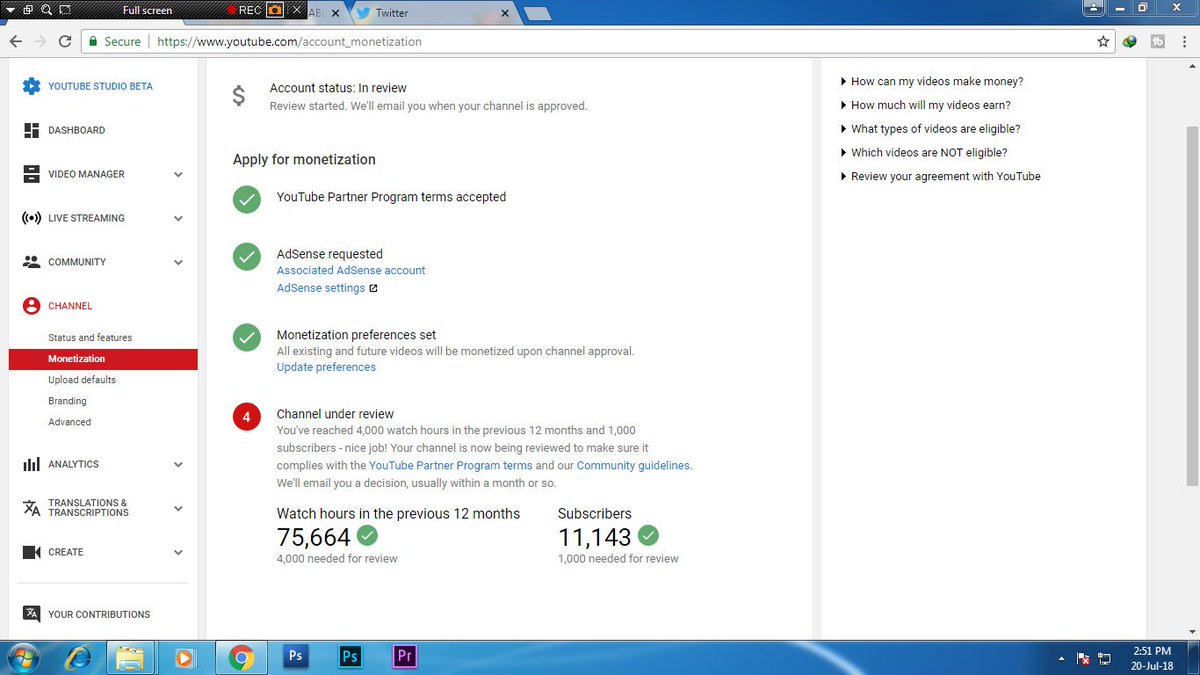Click the YouTube Studio Beta gear icon
The height and width of the screenshot is (675, 1200).
(31, 86)
